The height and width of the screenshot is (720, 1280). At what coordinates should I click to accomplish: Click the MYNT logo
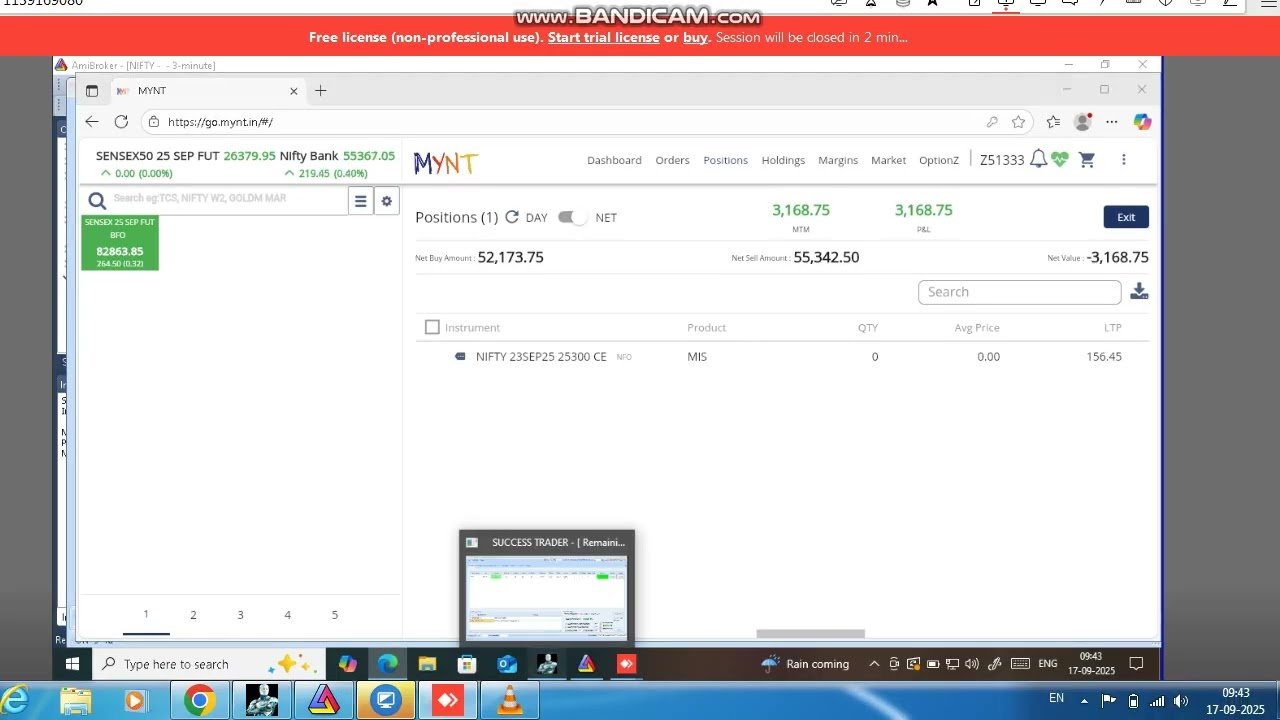pyautogui.click(x=446, y=163)
